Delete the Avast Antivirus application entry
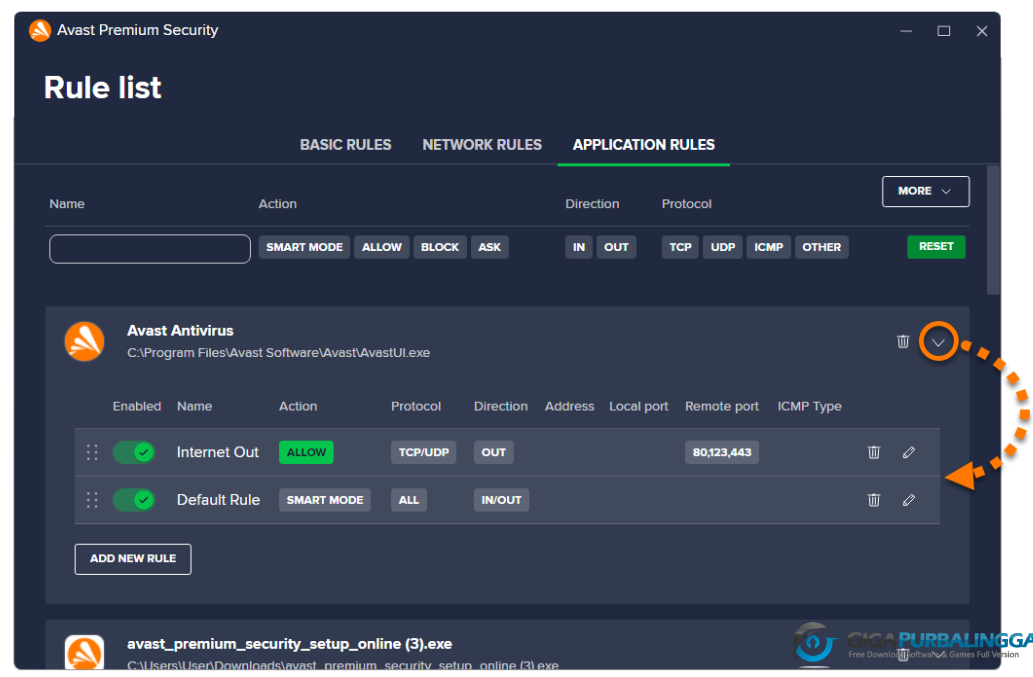This screenshot has width=1033, height=677. (903, 341)
